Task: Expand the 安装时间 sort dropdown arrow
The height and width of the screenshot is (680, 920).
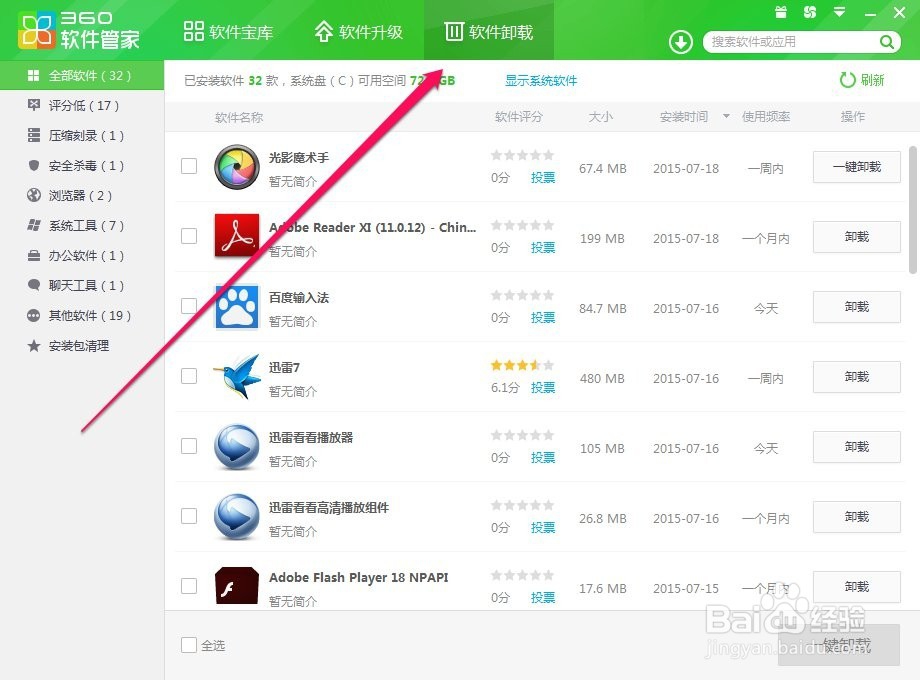Action: 724,117
